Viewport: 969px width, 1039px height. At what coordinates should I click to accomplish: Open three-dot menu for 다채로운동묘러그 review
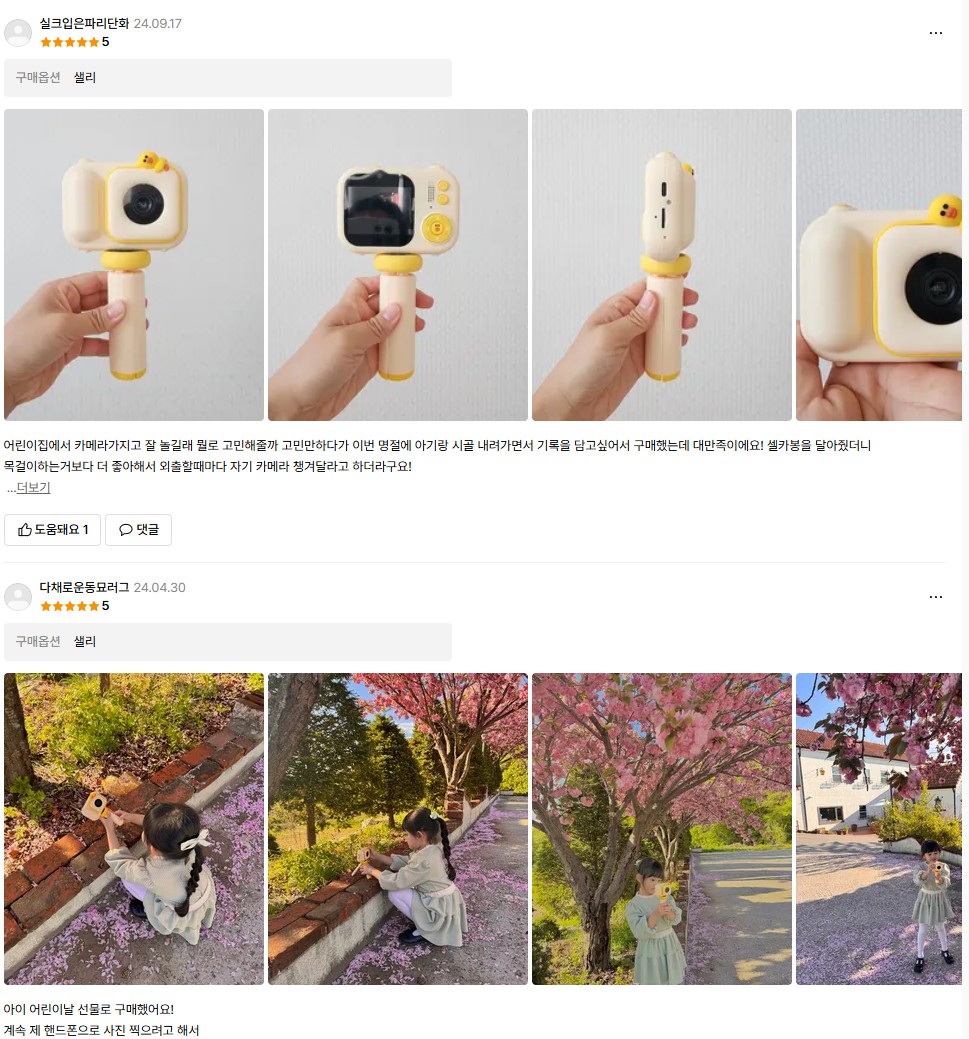tap(935, 596)
